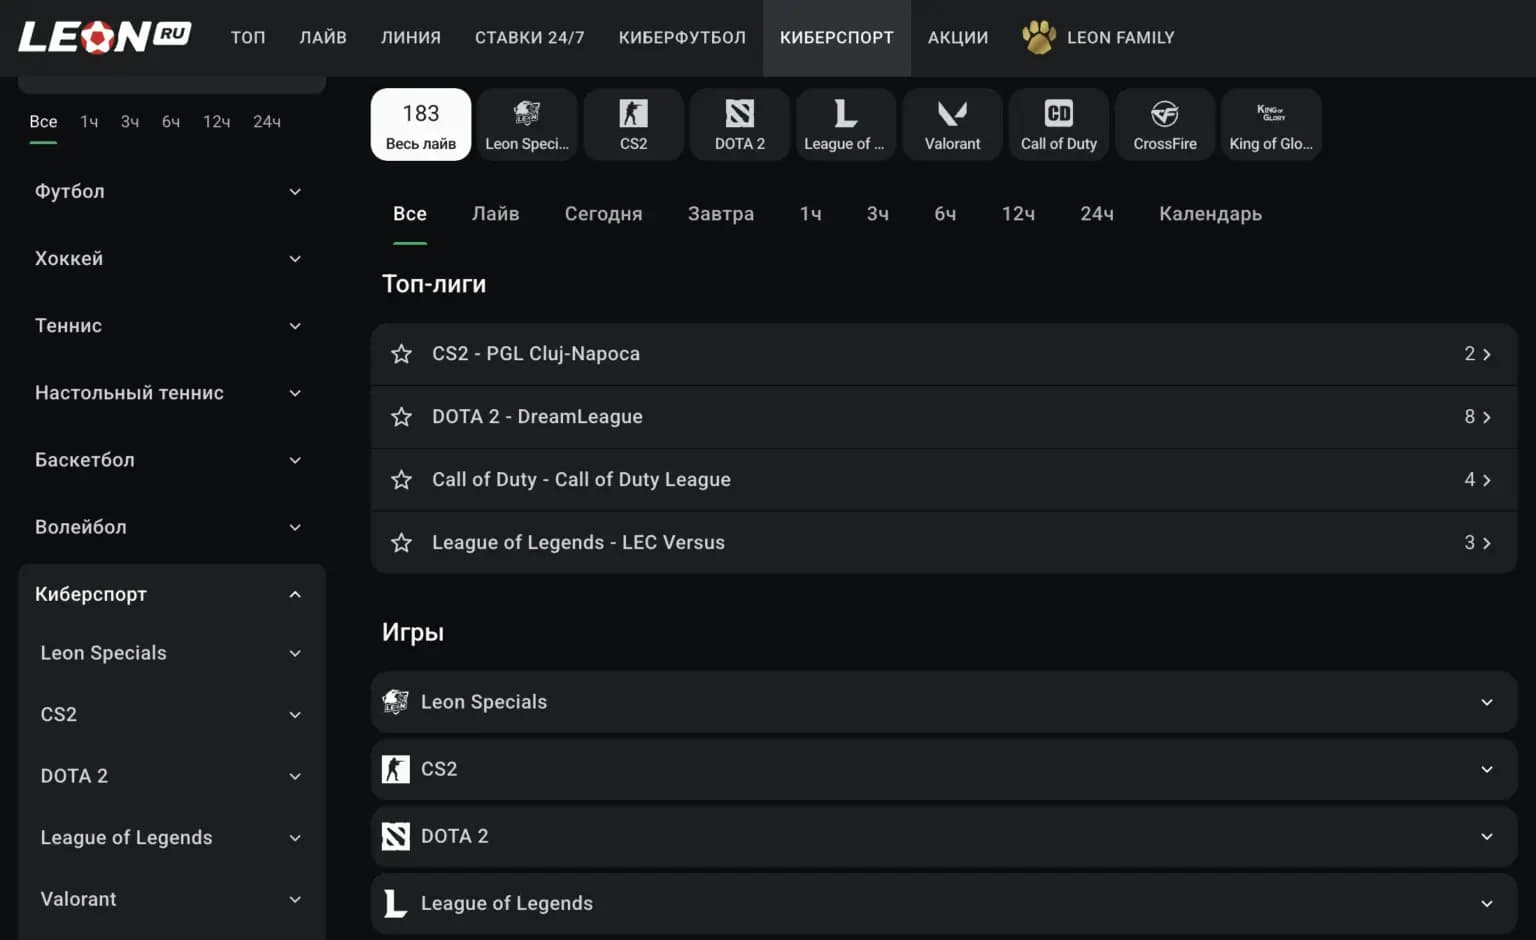1536x940 pixels.
Task: Expand DOTA 2 in the sidebar
Action: (x=295, y=777)
